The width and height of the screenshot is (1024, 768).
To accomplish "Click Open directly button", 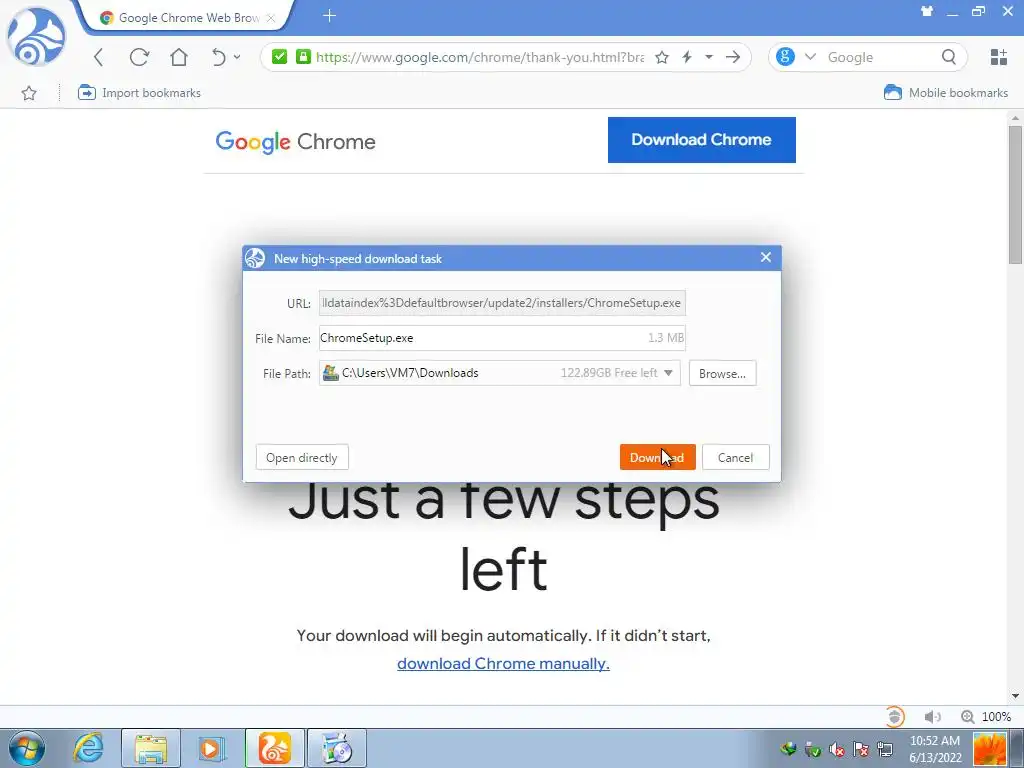I will tap(302, 457).
